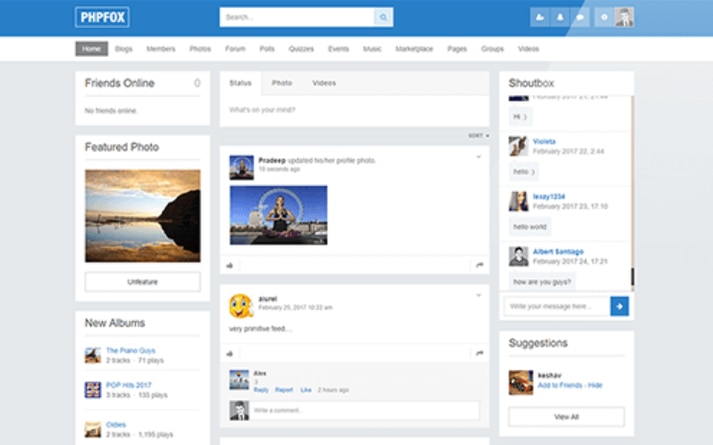The image size is (713, 445).
Task: Click the Unfeature button
Action: [142, 282]
